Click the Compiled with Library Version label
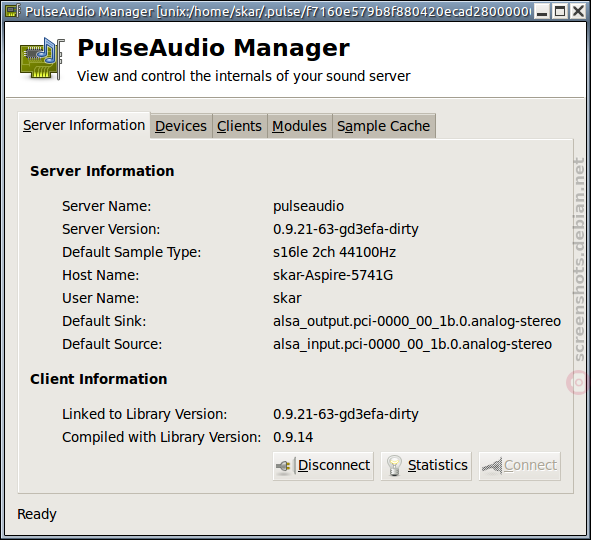Viewport: 591px width, 540px height. click(161, 438)
